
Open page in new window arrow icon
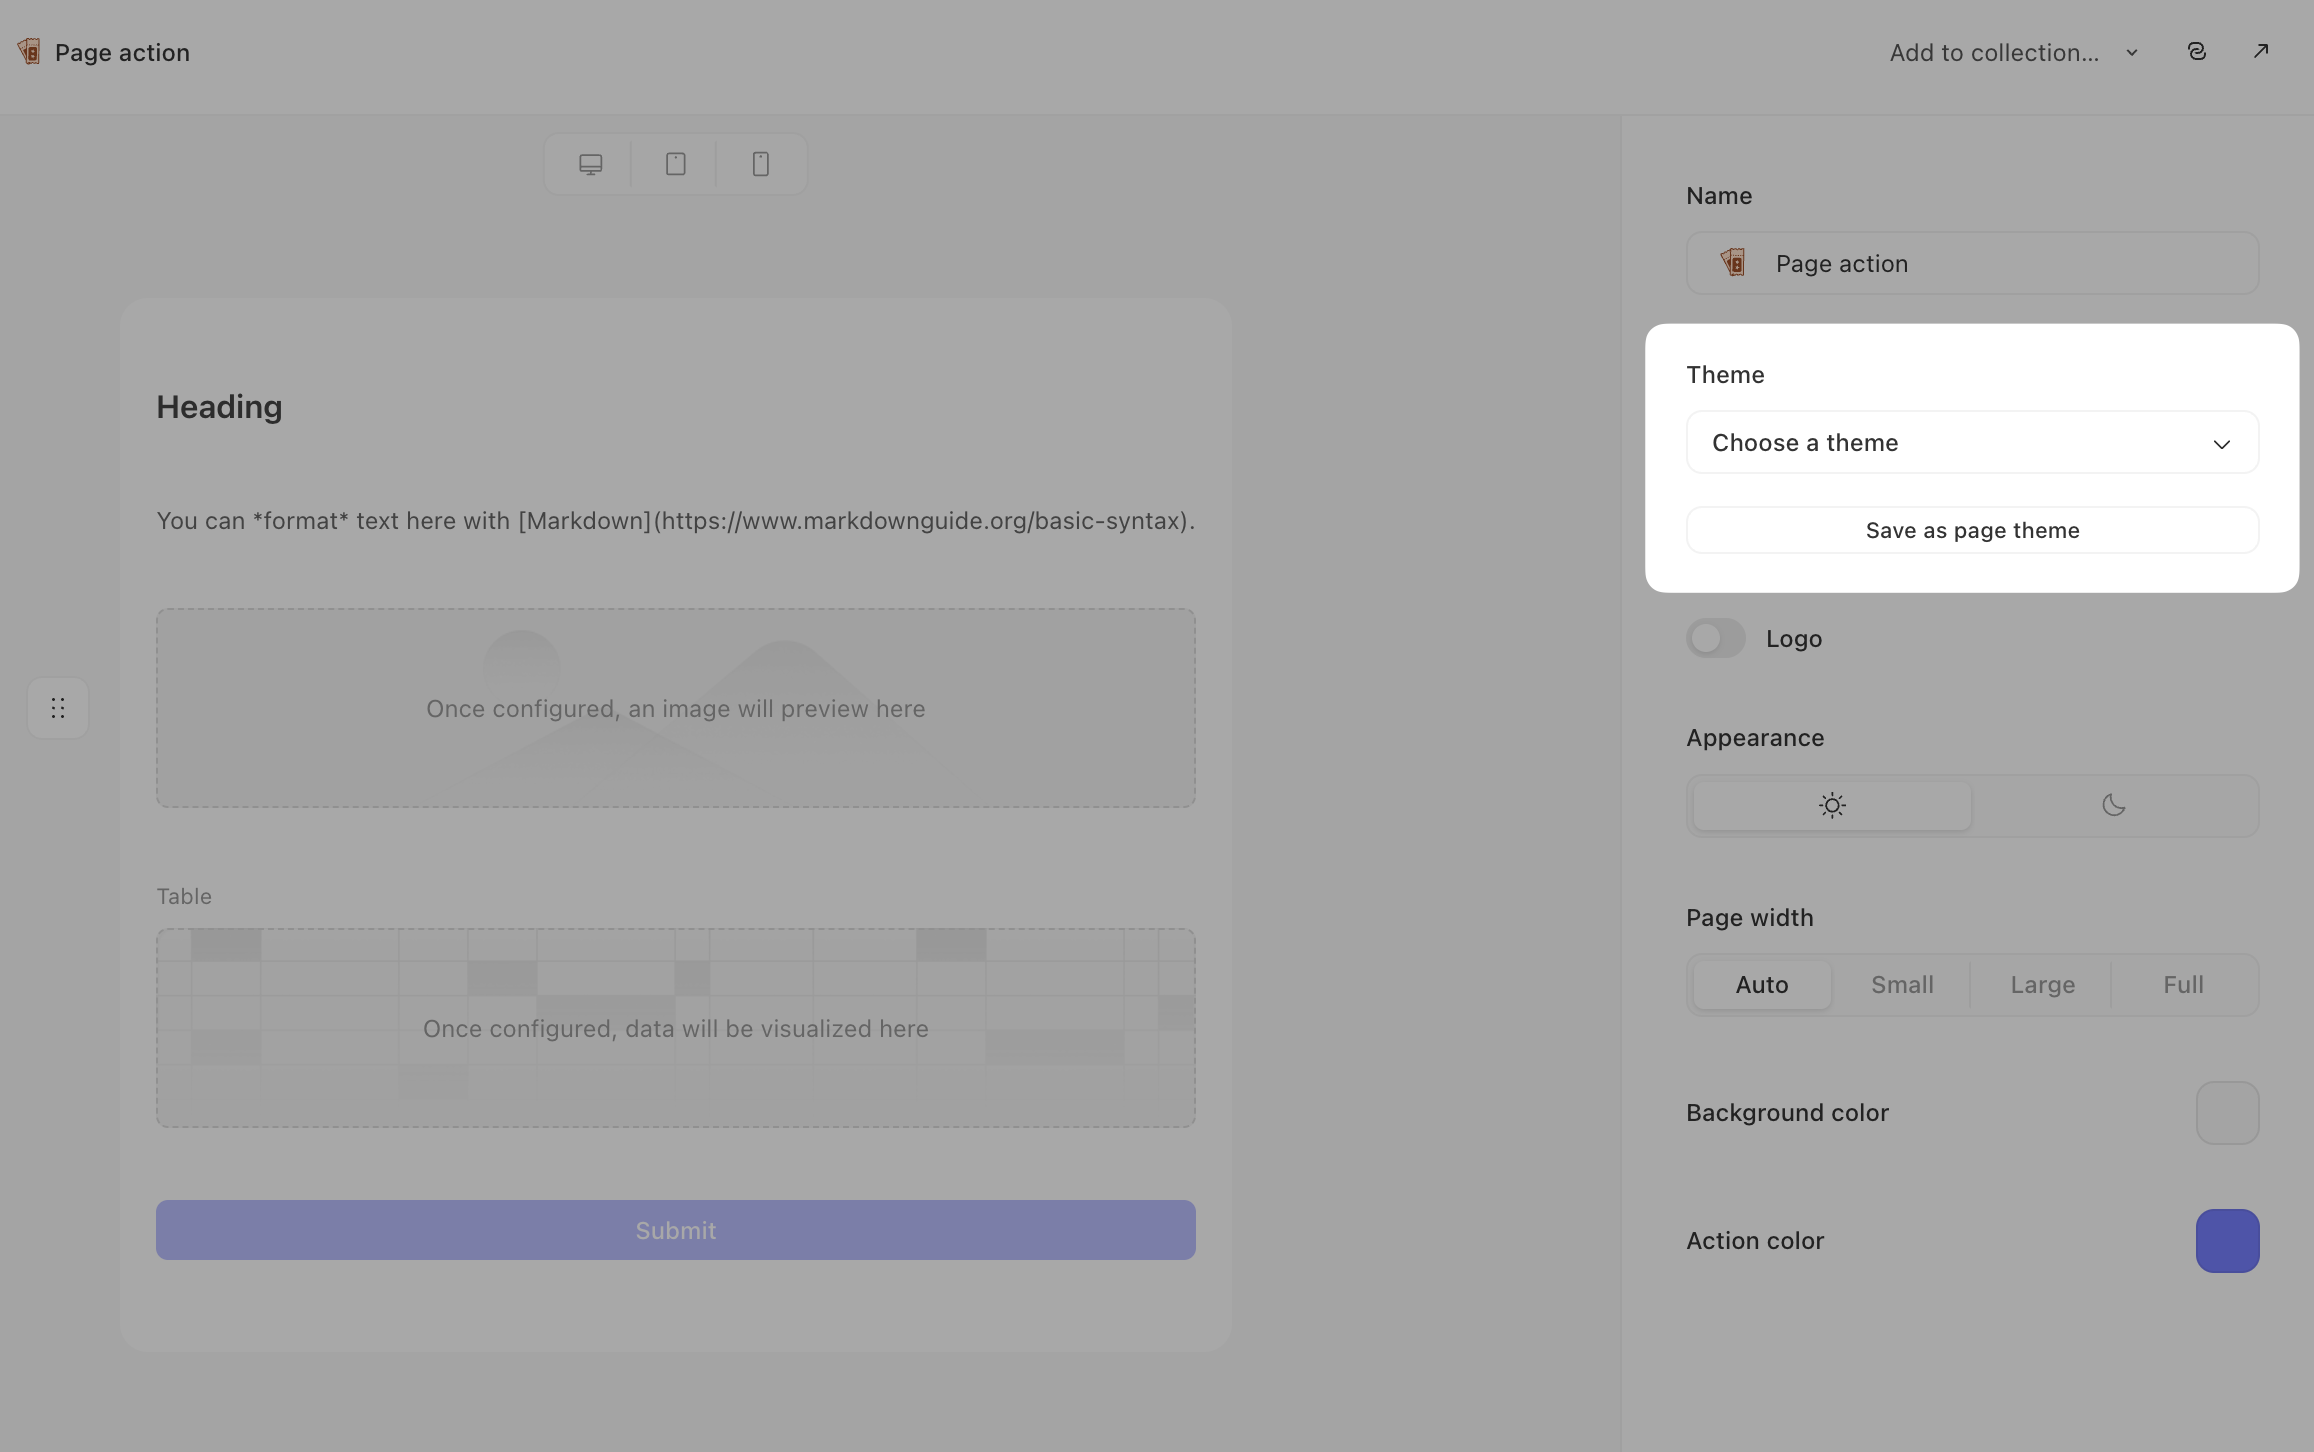click(2260, 52)
